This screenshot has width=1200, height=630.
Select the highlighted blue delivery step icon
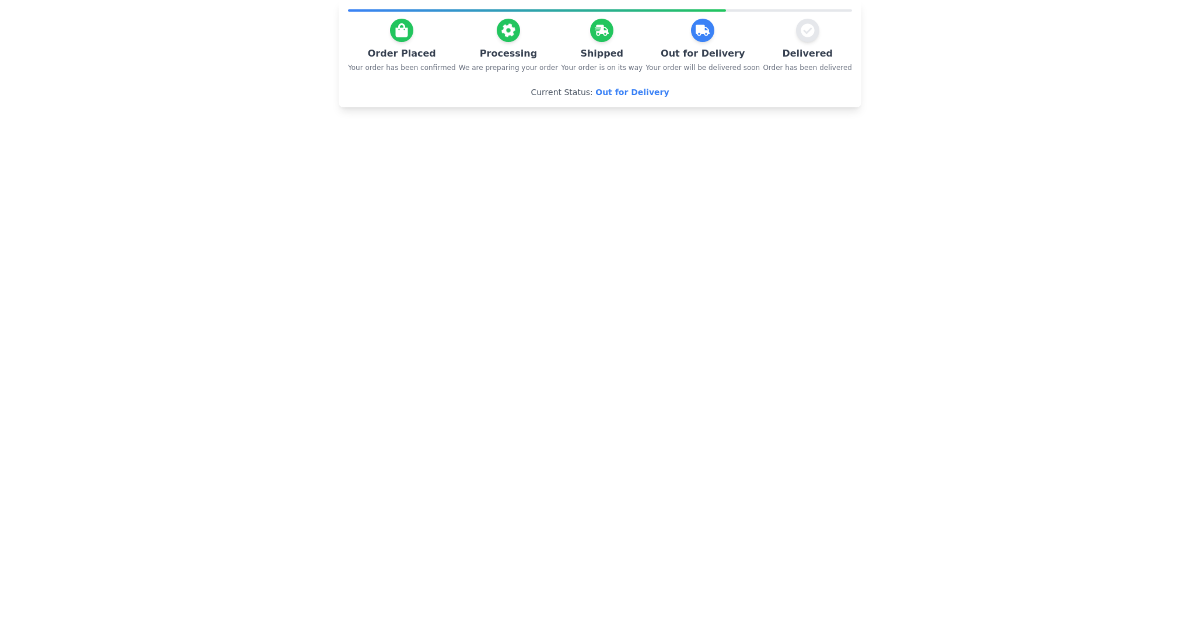702,30
